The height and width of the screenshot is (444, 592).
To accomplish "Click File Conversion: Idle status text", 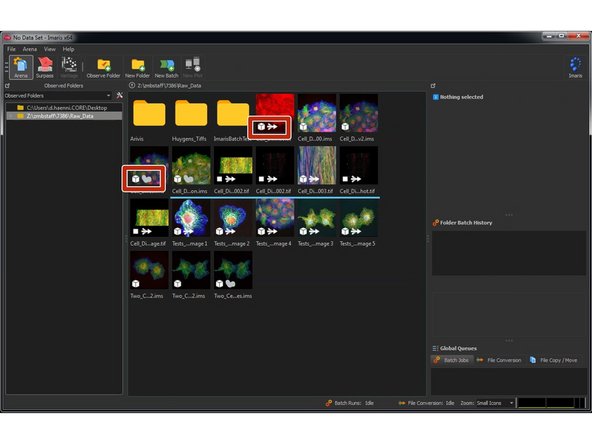I will [x=431, y=403].
